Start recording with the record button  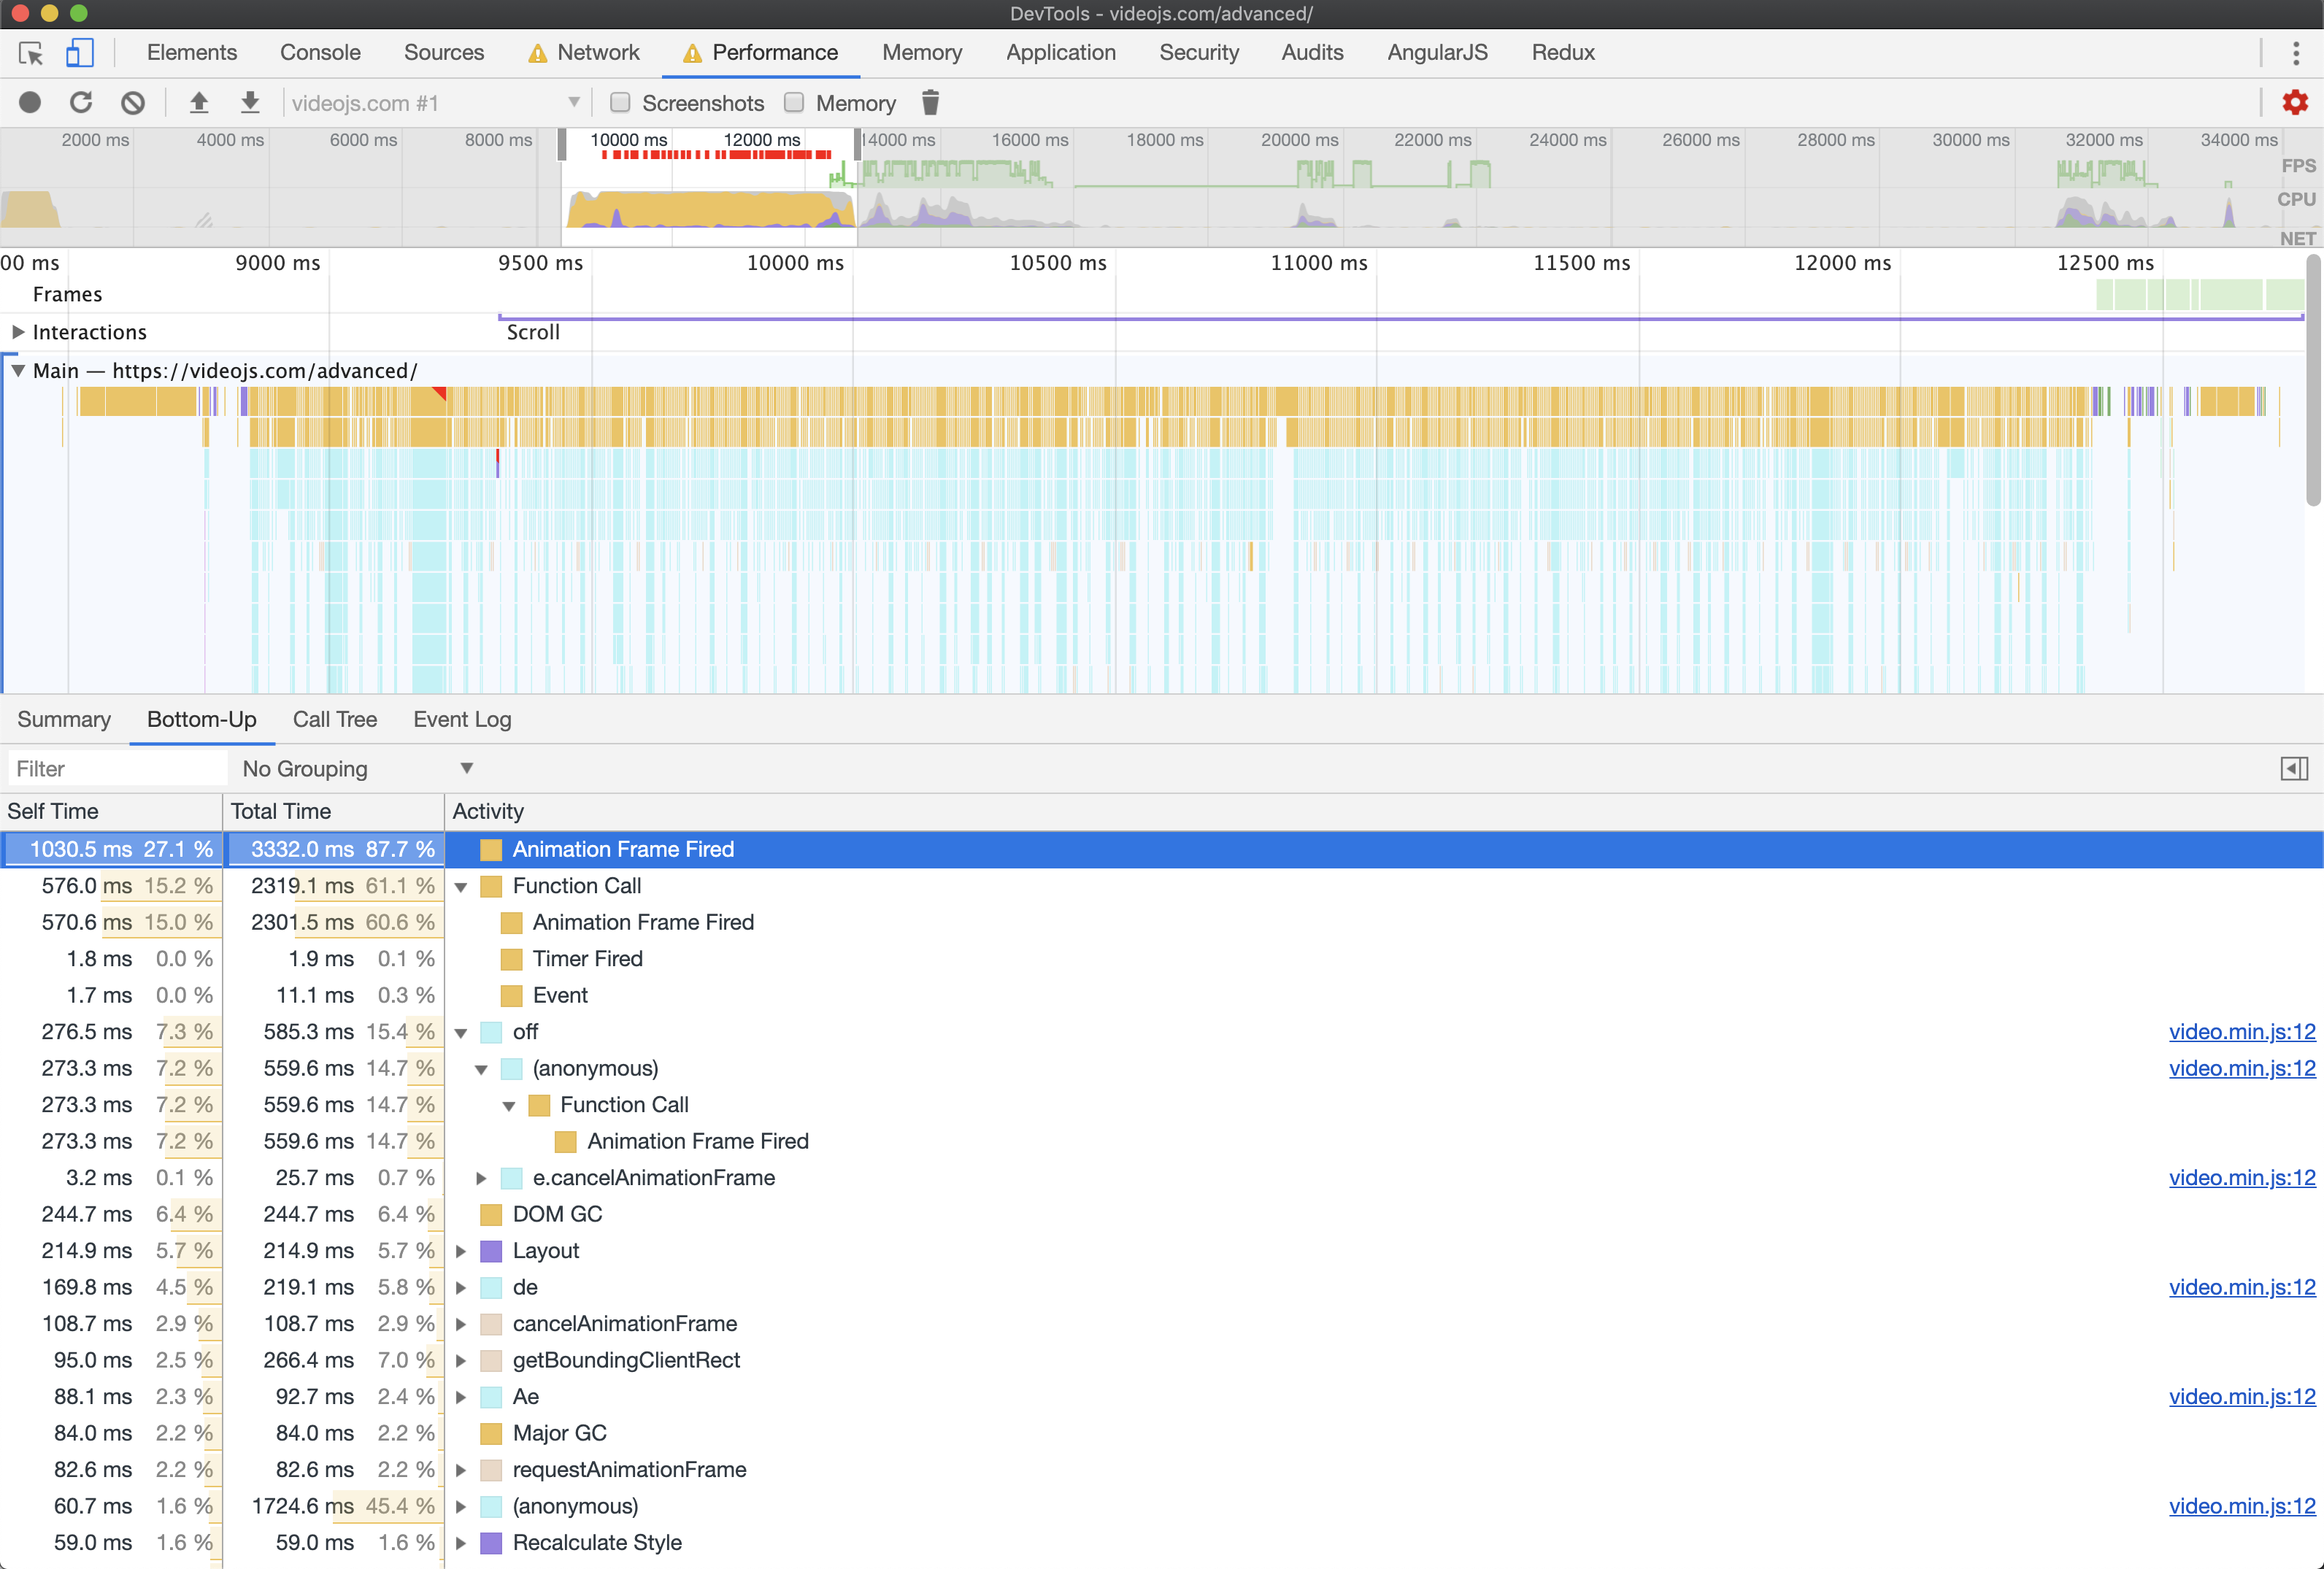click(x=30, y=103)
